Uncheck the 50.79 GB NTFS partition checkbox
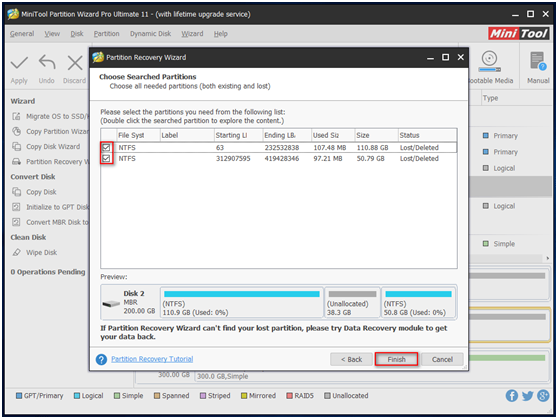 click(x=106, y=158)
